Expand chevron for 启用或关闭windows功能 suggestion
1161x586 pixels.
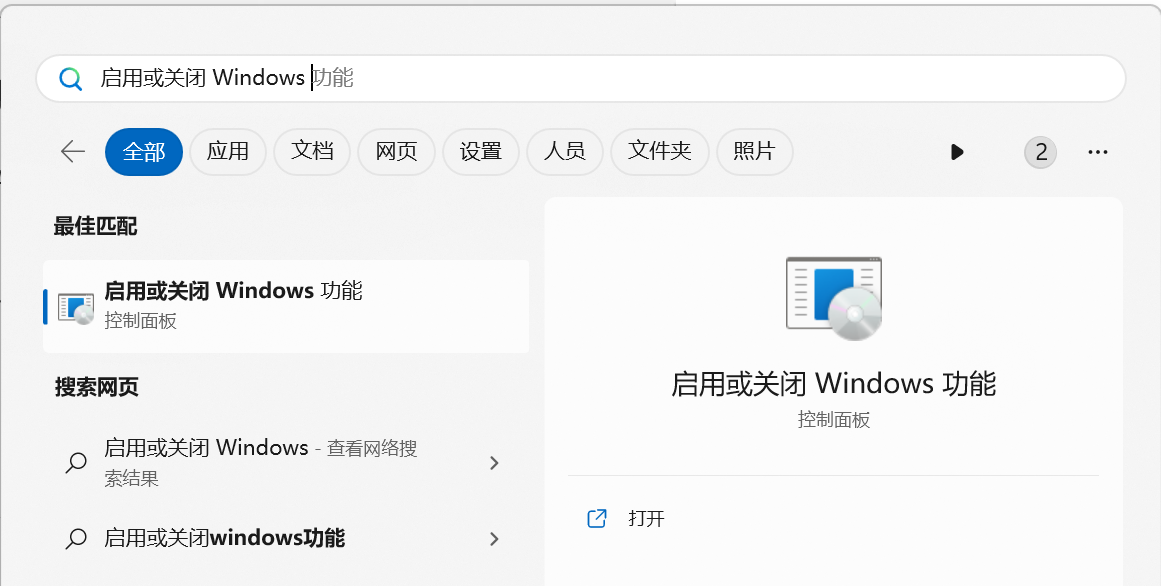[495, 539]
